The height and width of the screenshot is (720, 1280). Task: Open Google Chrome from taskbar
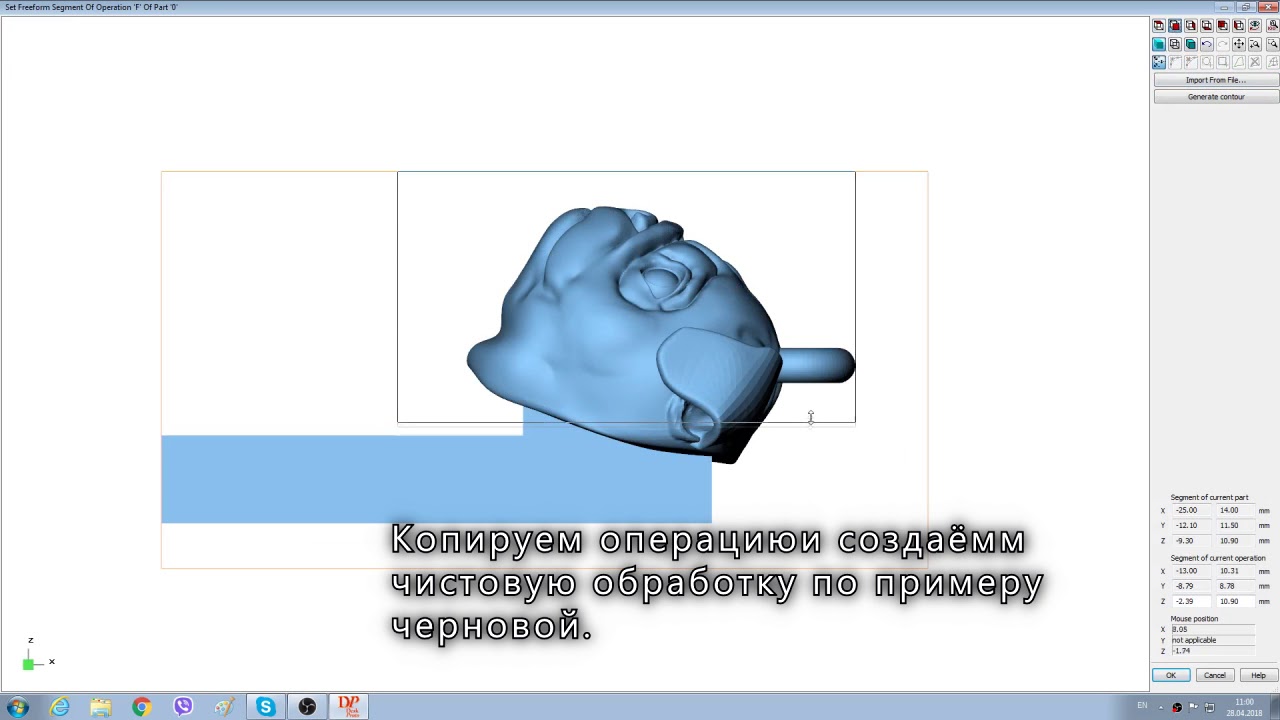tap(142, 707)
